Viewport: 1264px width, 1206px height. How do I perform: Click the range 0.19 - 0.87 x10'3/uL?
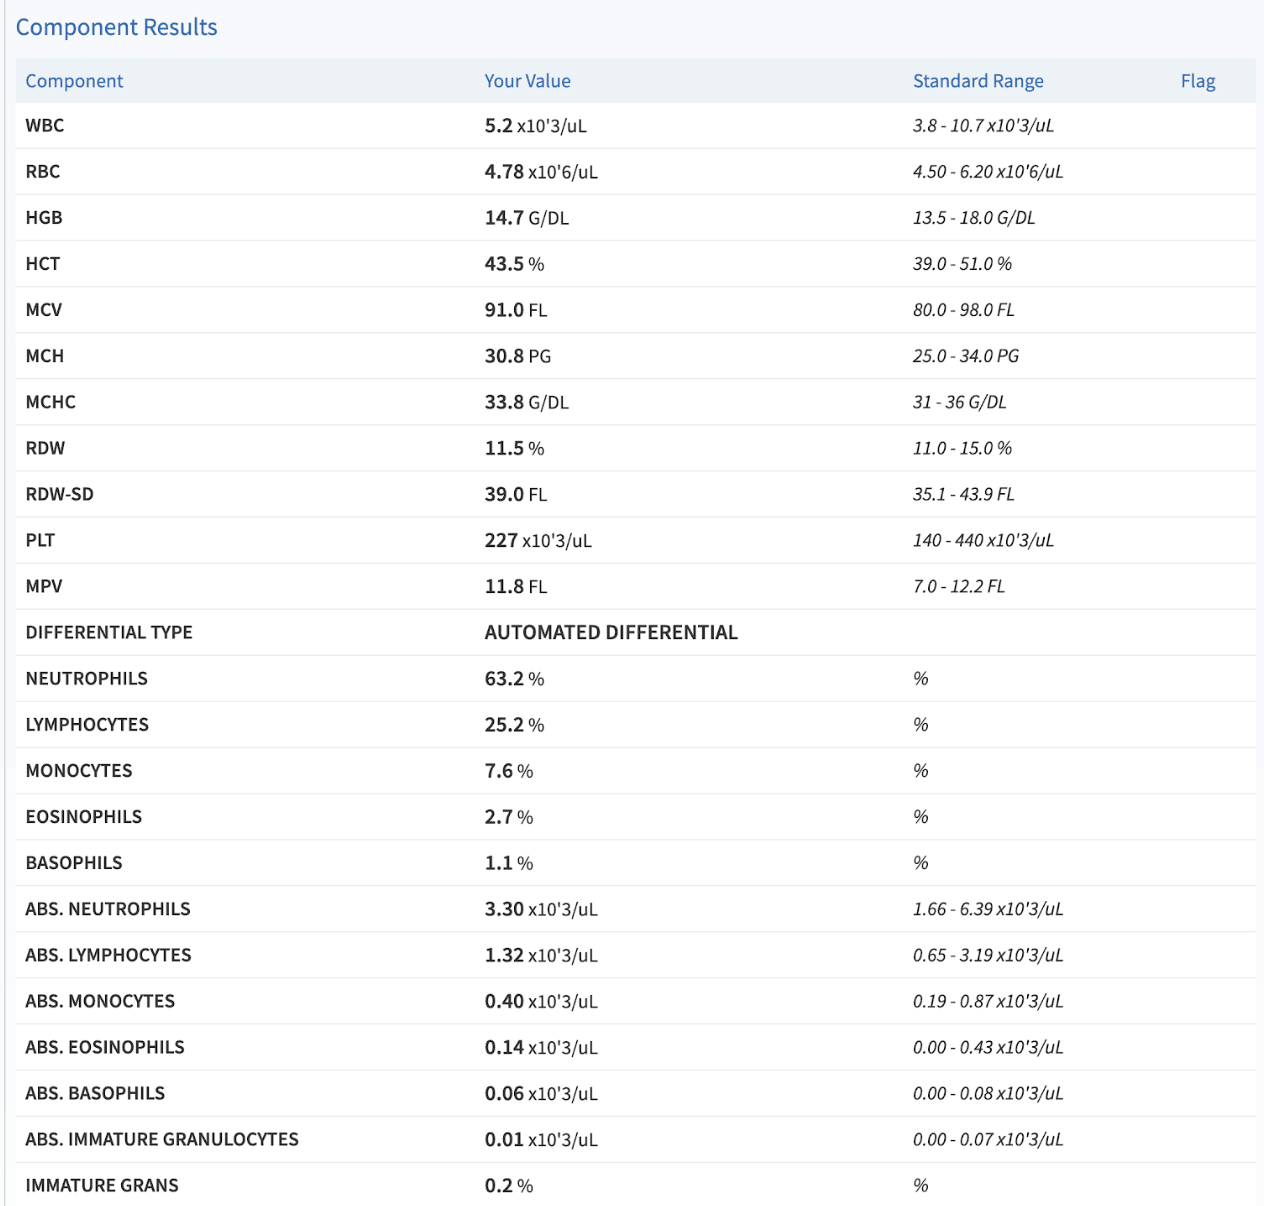(x=988, y=1000)
